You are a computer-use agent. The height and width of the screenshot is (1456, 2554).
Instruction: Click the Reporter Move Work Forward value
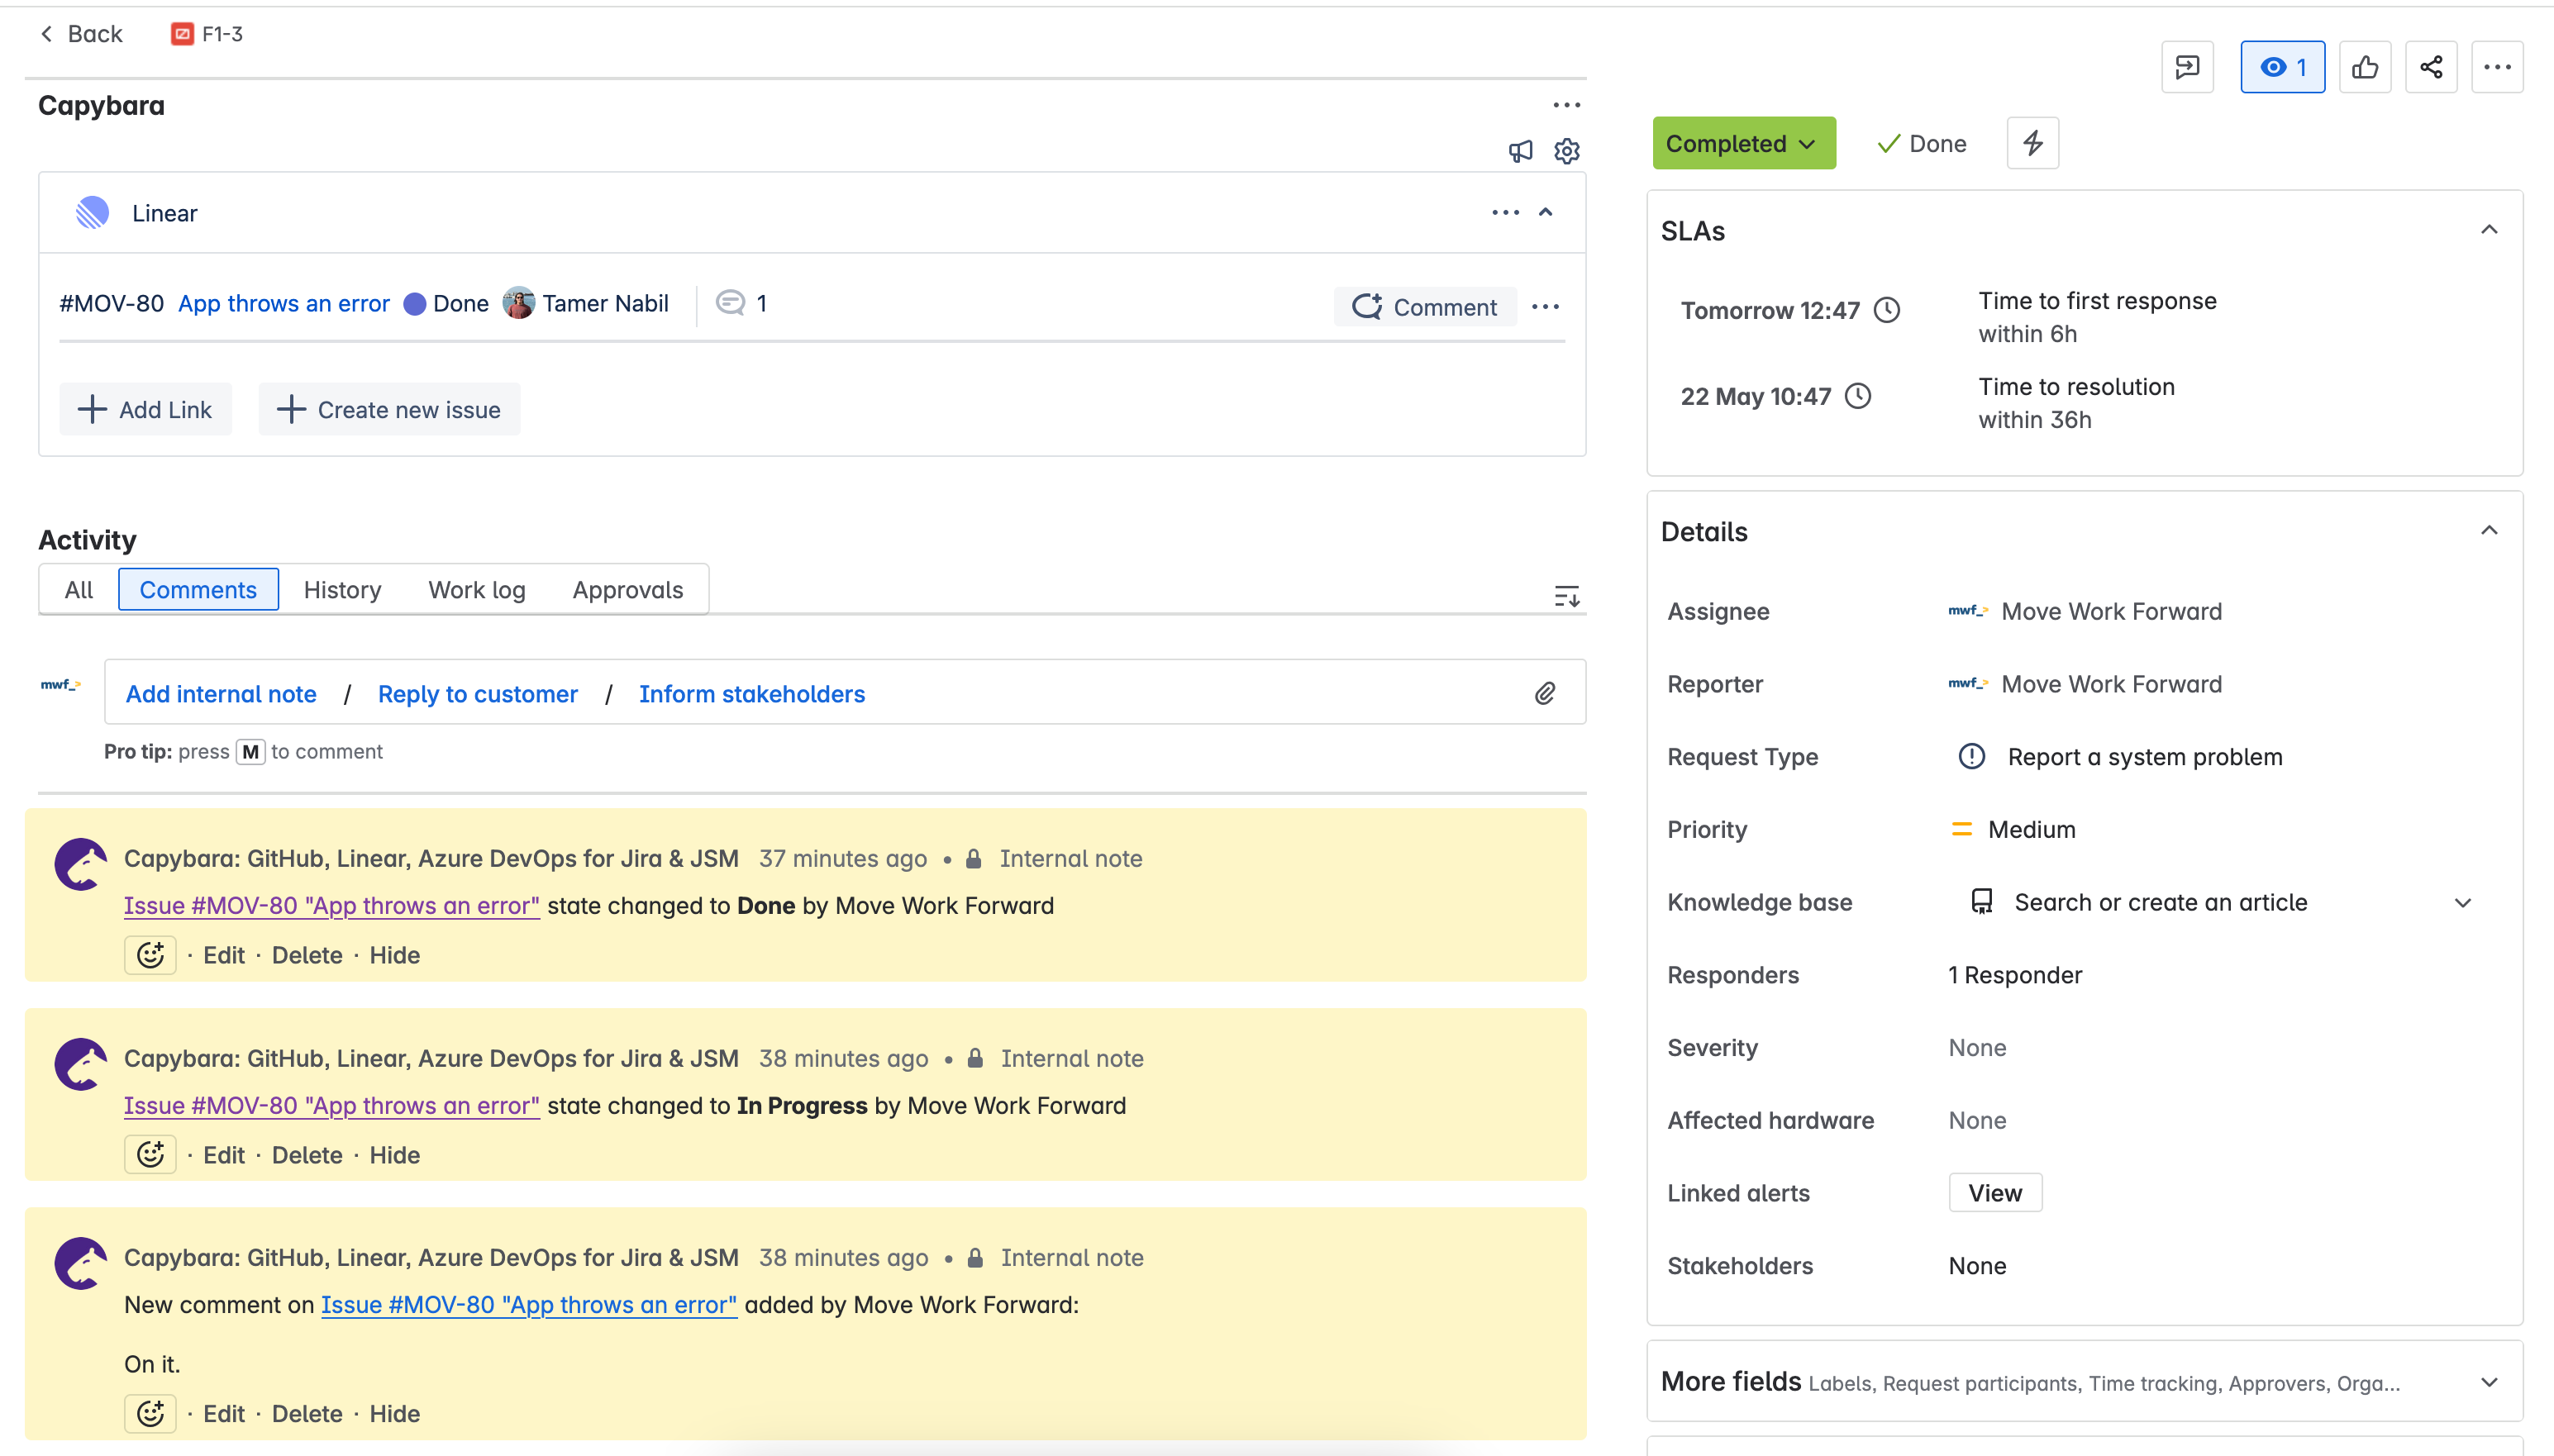pyautogui.click(x=2084, y=684)
